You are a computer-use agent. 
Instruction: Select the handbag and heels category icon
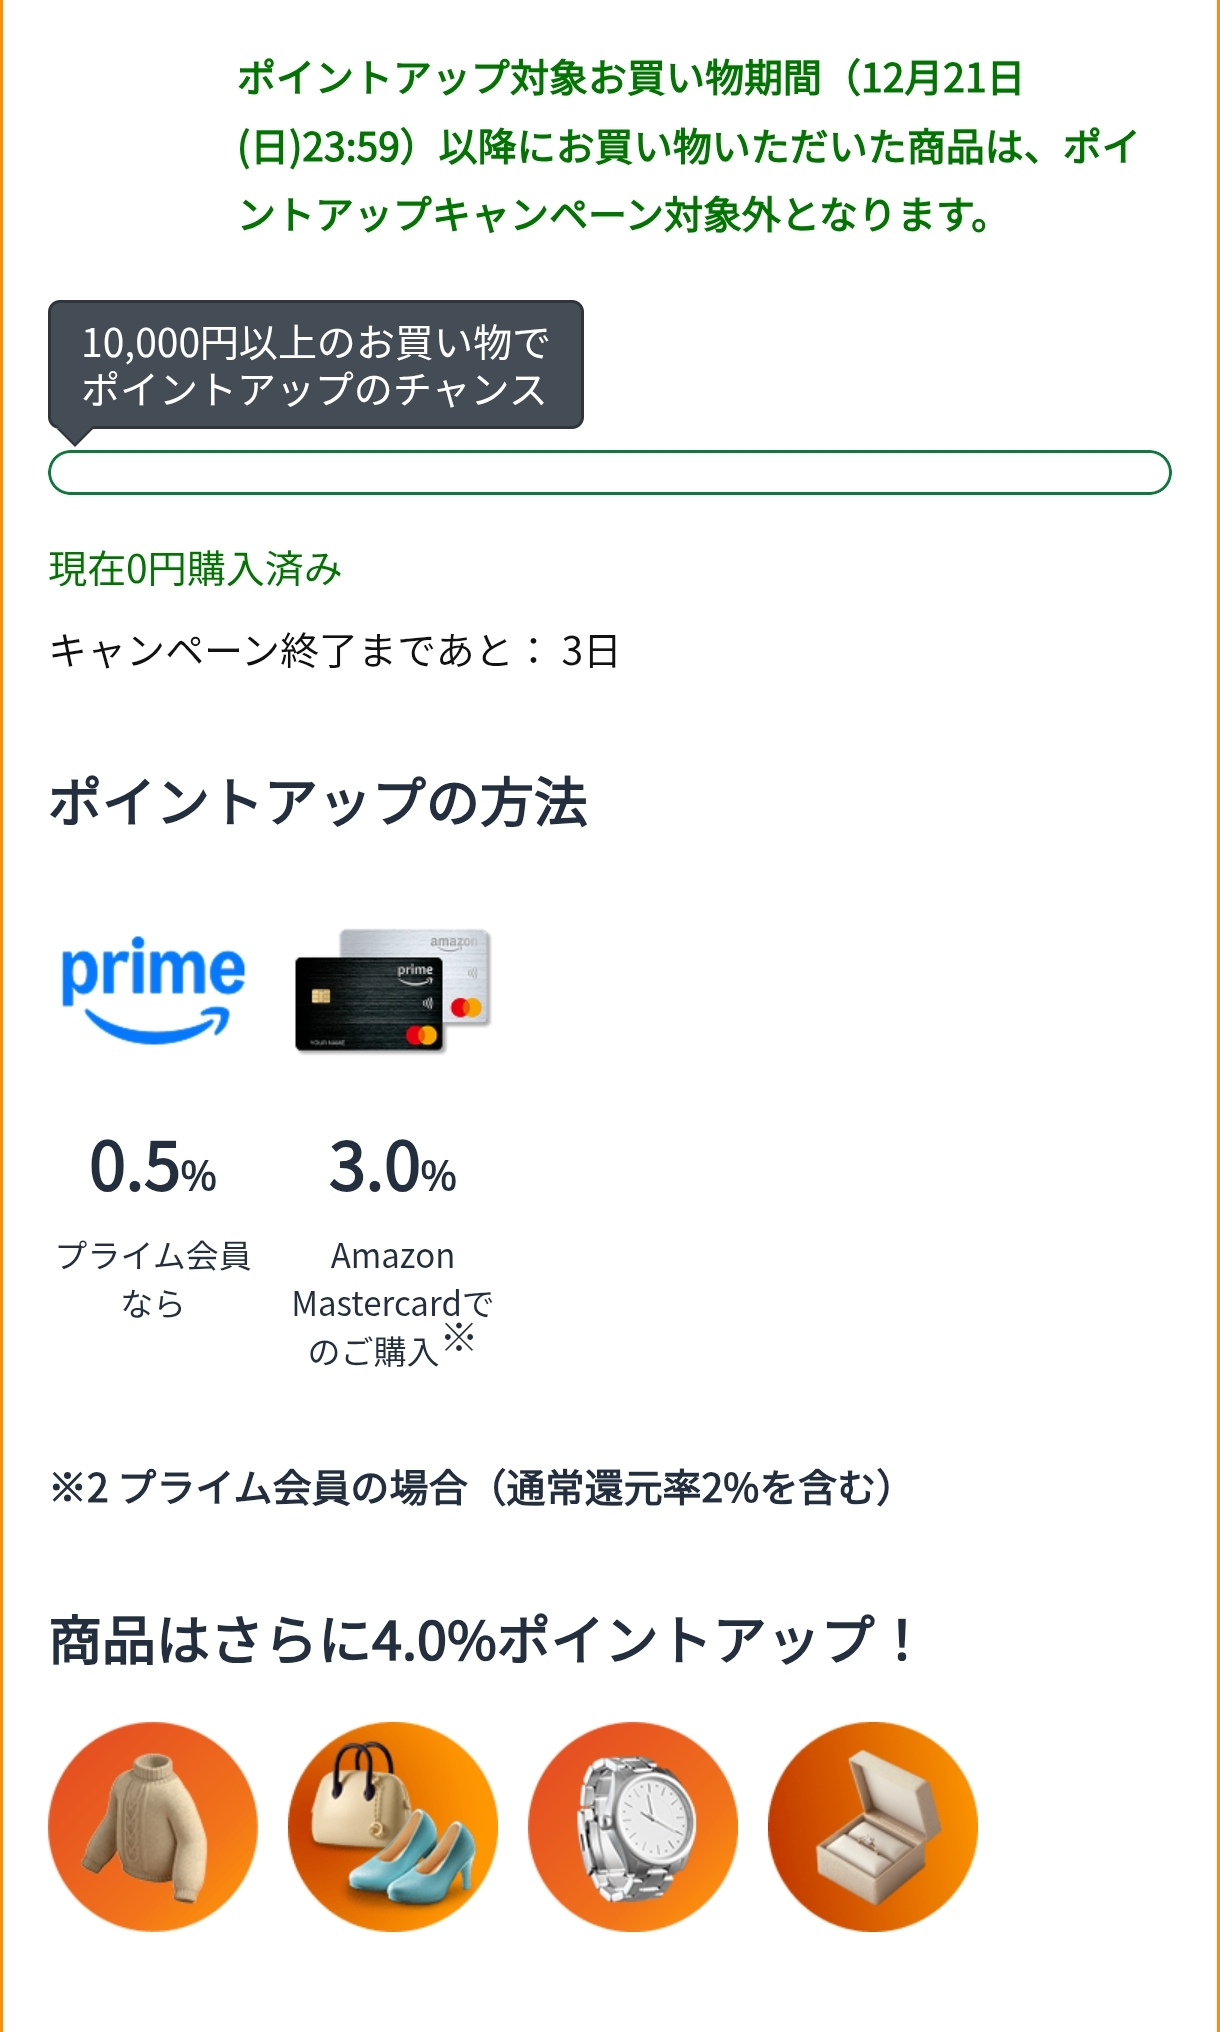393,1826
